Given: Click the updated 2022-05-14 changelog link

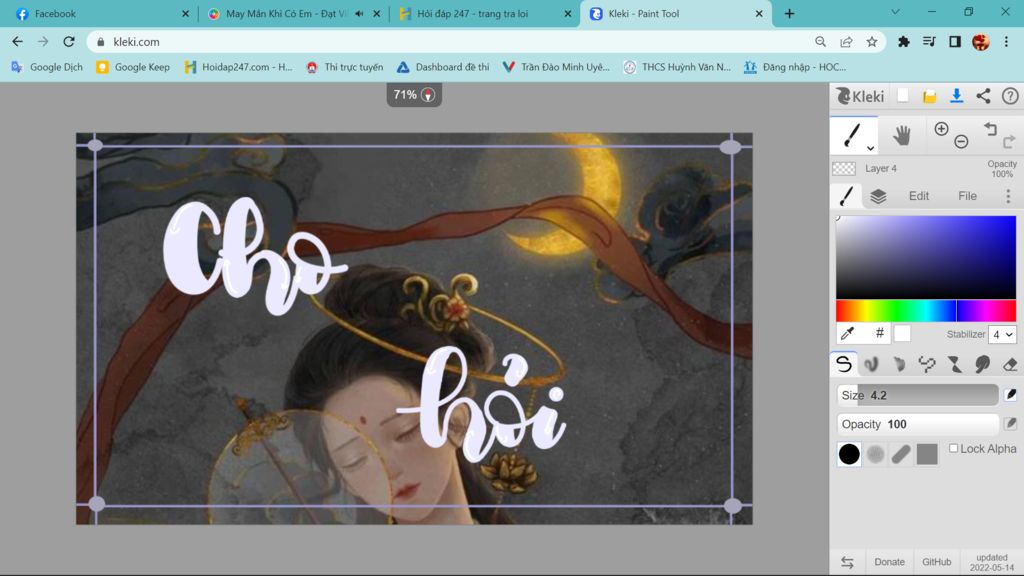Looking at the screenshot, I should 991,562.
